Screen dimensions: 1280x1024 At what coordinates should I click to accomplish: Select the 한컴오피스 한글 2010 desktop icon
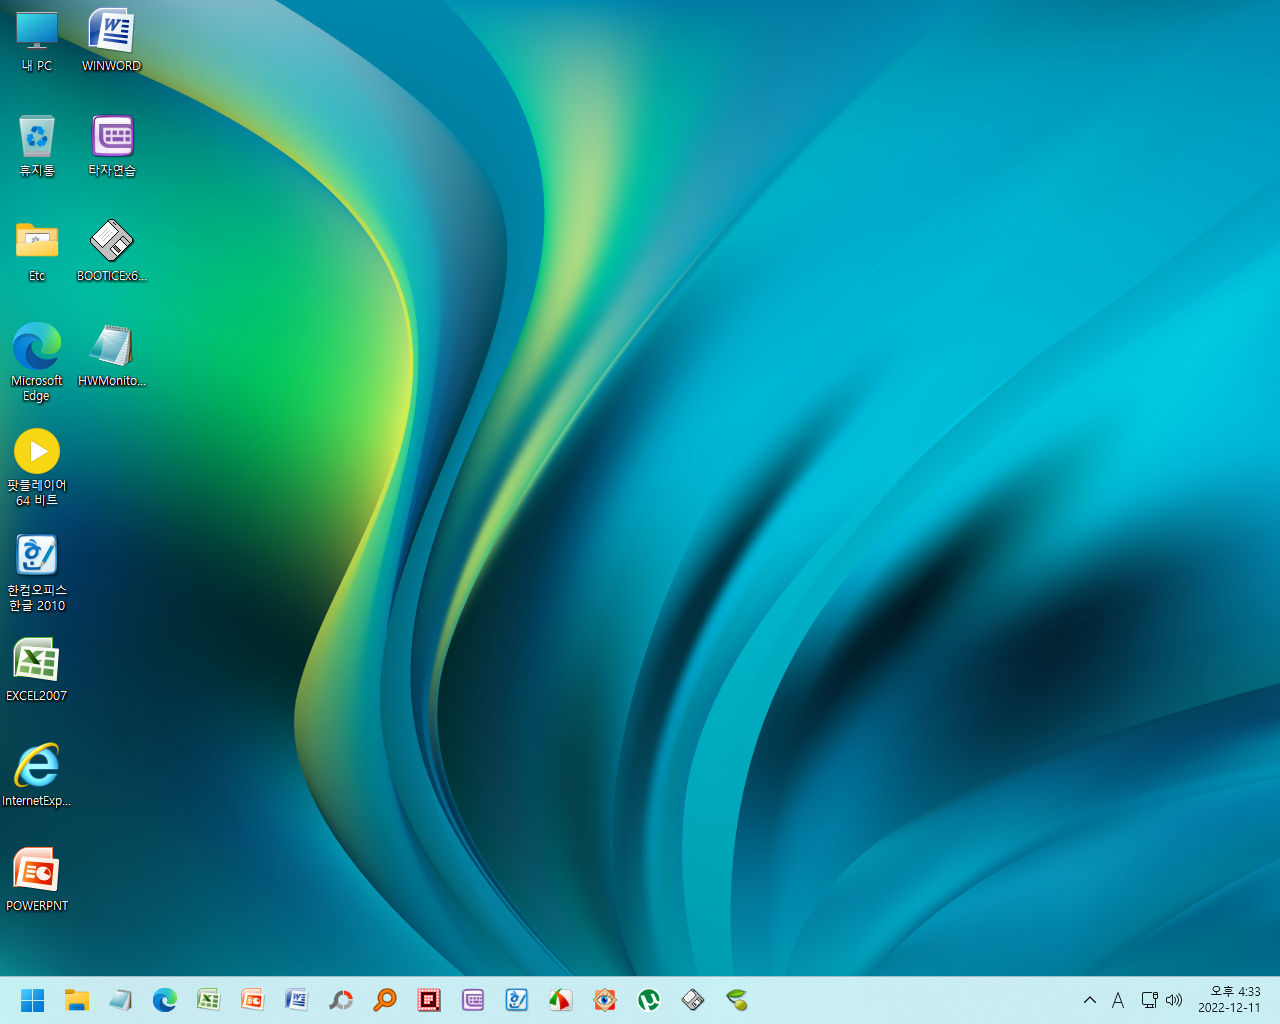click(x=37, y=572)
